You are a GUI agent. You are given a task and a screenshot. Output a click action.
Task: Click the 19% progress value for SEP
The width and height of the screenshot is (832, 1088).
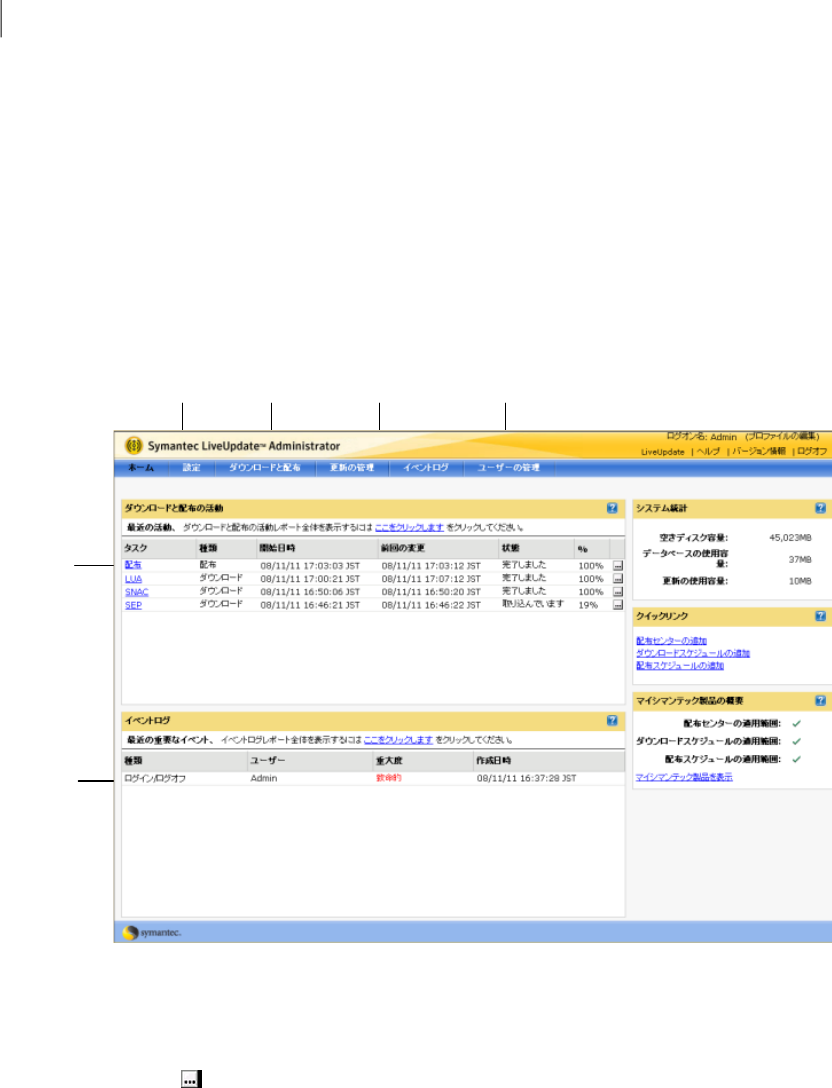588,605
